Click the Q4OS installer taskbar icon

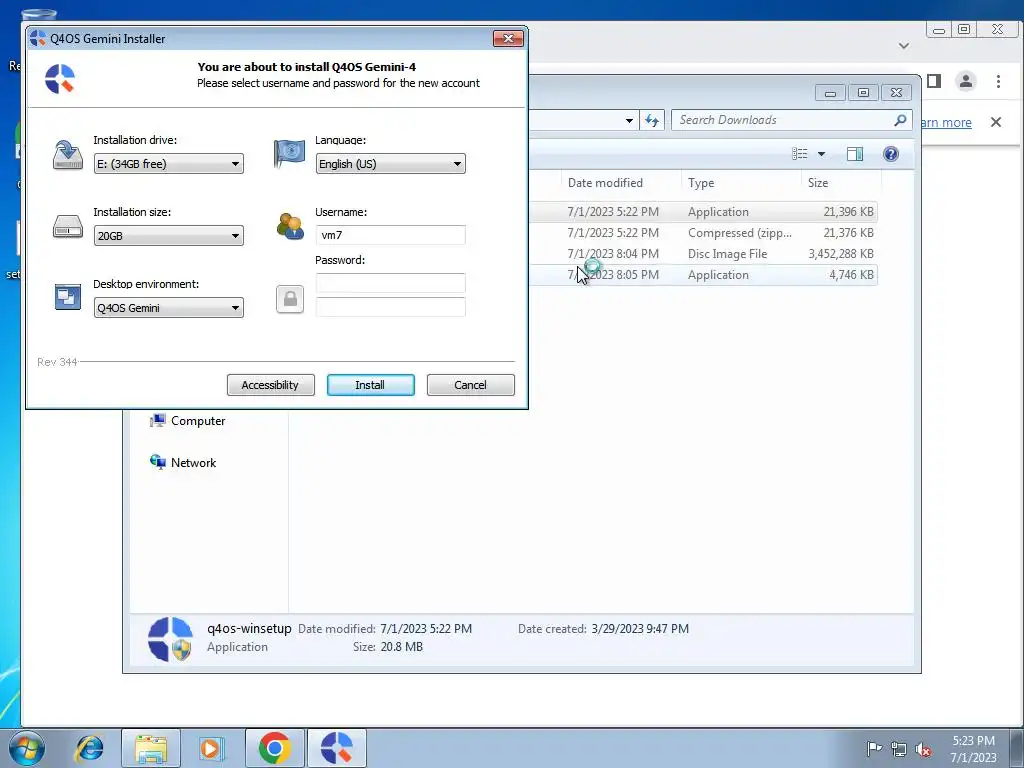(337, 748)
